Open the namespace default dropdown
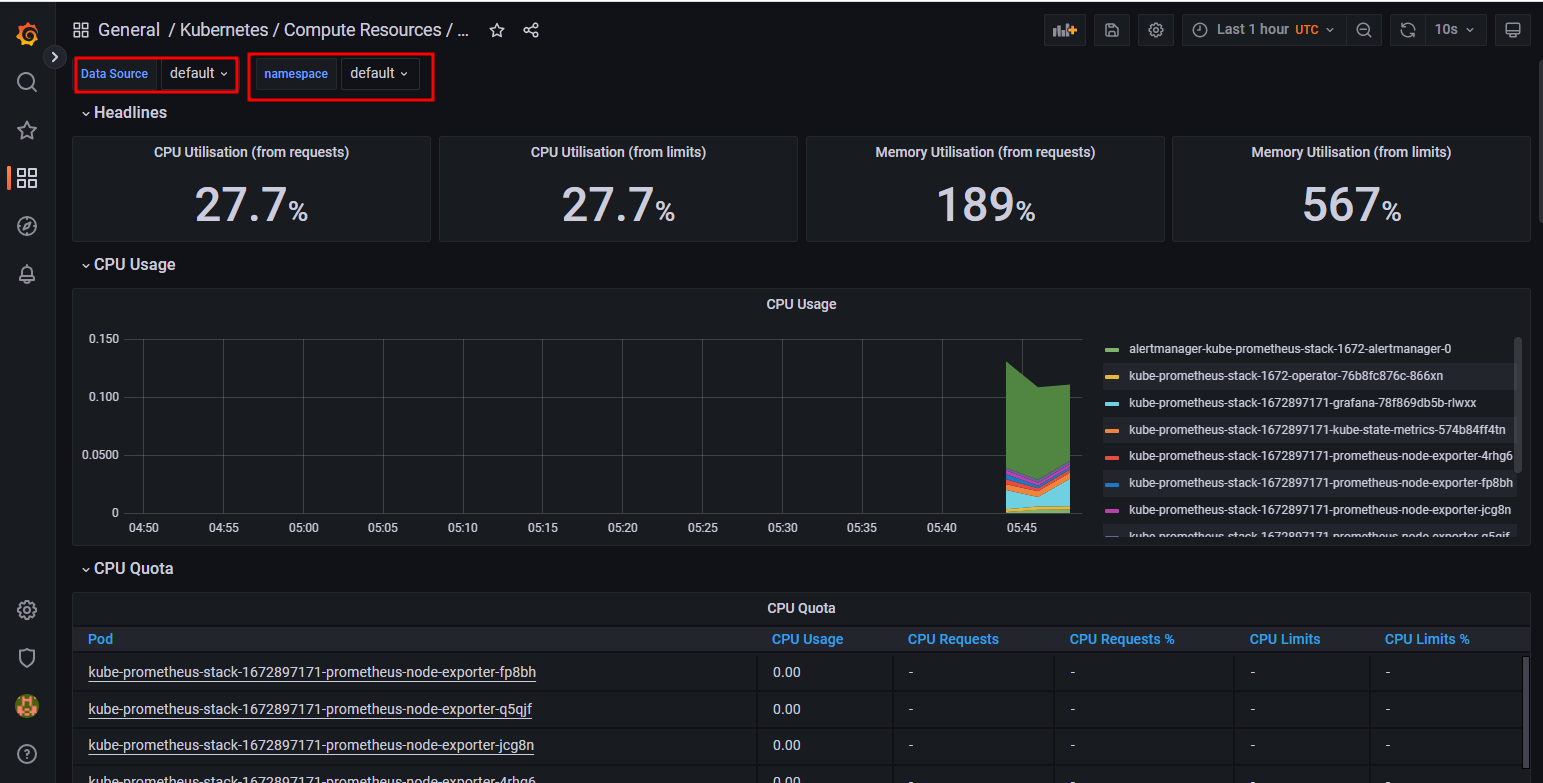Viewport: 1543px width, 783px height. tap(380, 73)
